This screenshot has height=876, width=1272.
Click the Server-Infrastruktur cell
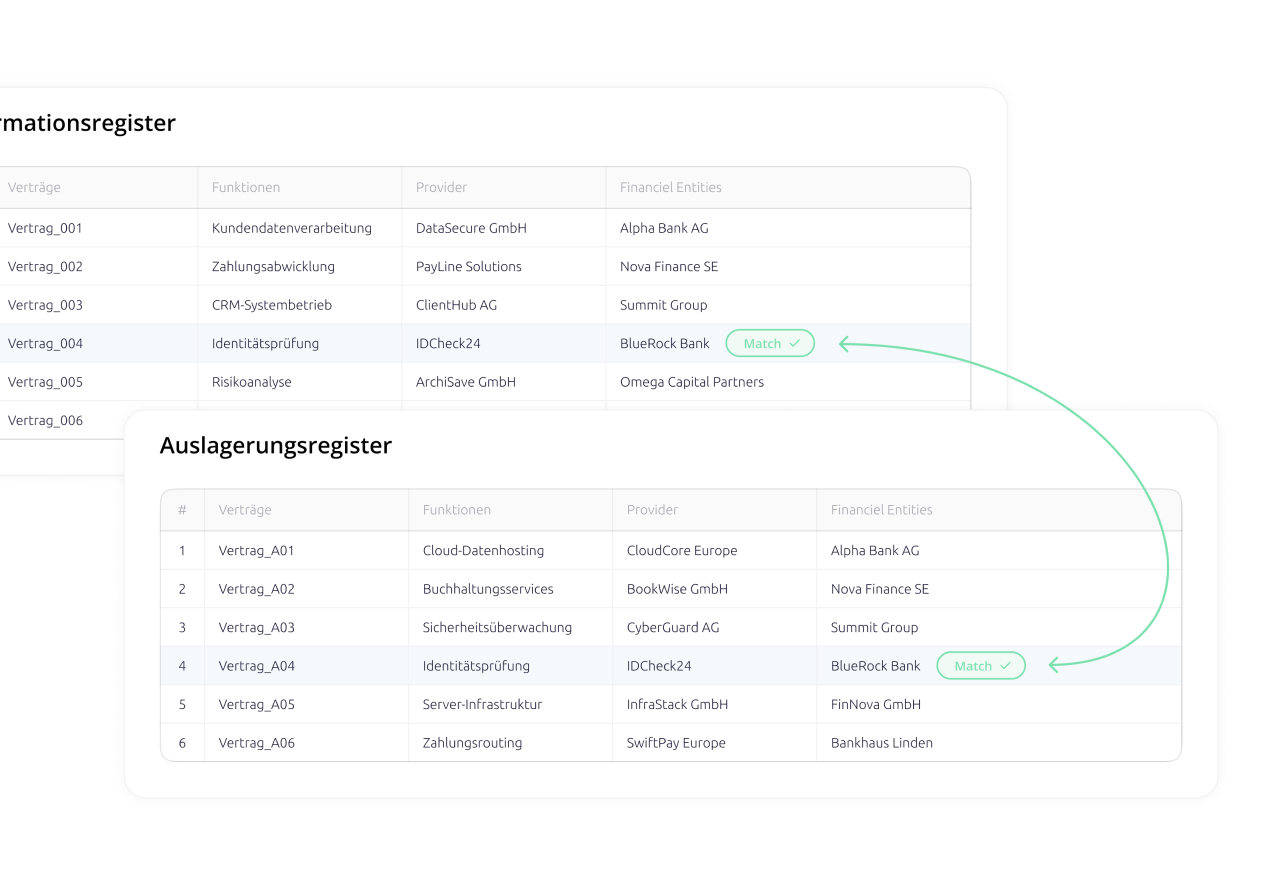[482, 705]
